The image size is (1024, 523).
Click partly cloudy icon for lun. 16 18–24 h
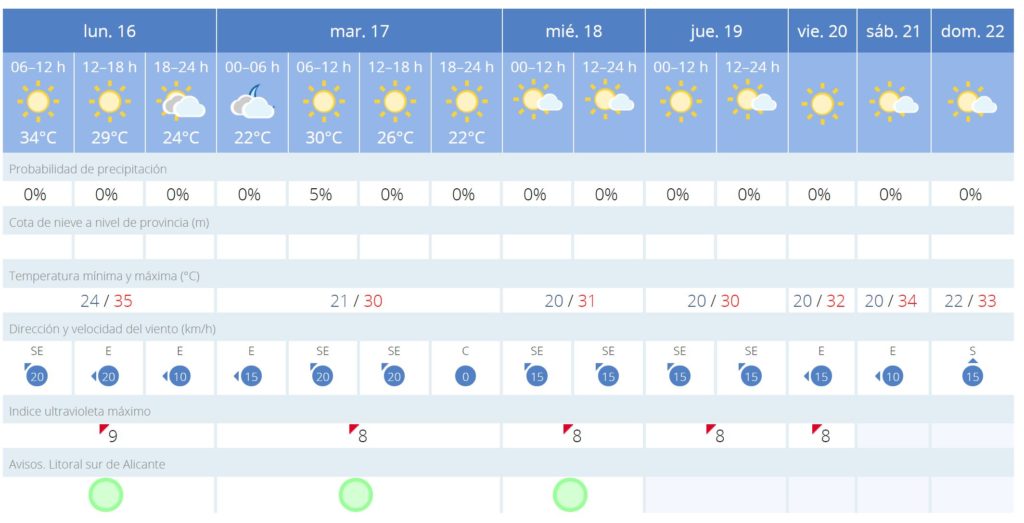181,101
